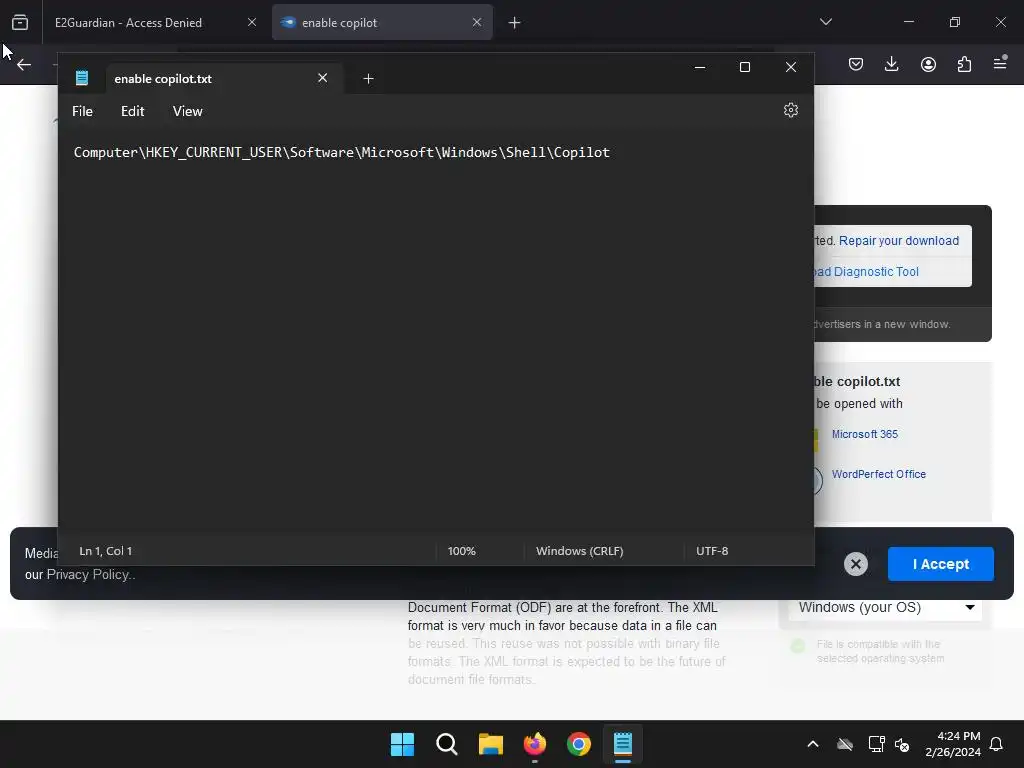The image size is (1024, 768).
Task: Click the muted volume tray icon
Action: click(x=902, y=744)
